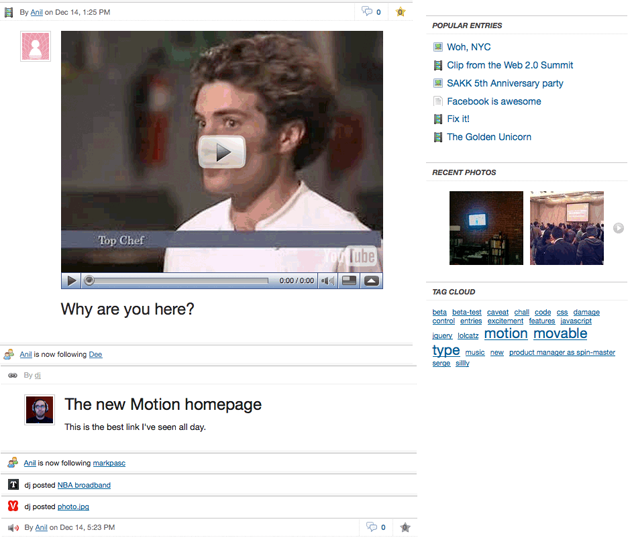Start playback with the player bar play button
This screenshot has height=540, width=630.
coord(72,281)
